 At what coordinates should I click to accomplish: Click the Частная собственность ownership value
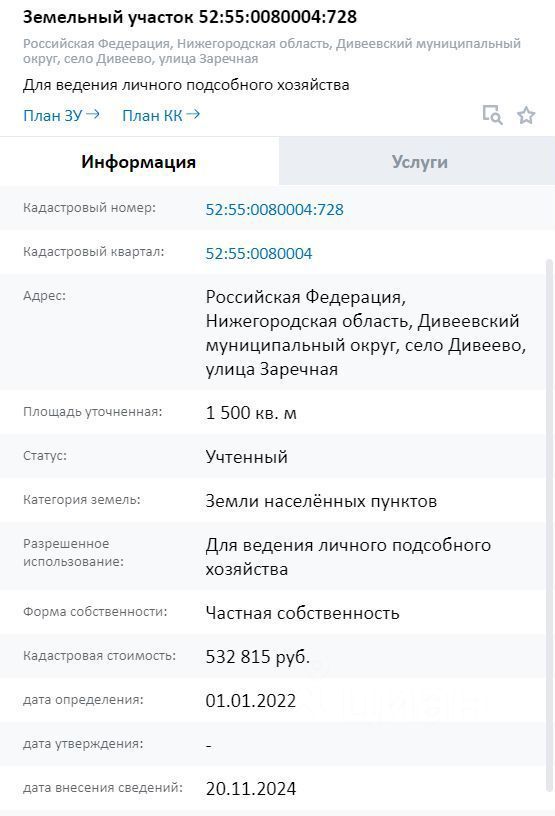[x=302, y=613]
